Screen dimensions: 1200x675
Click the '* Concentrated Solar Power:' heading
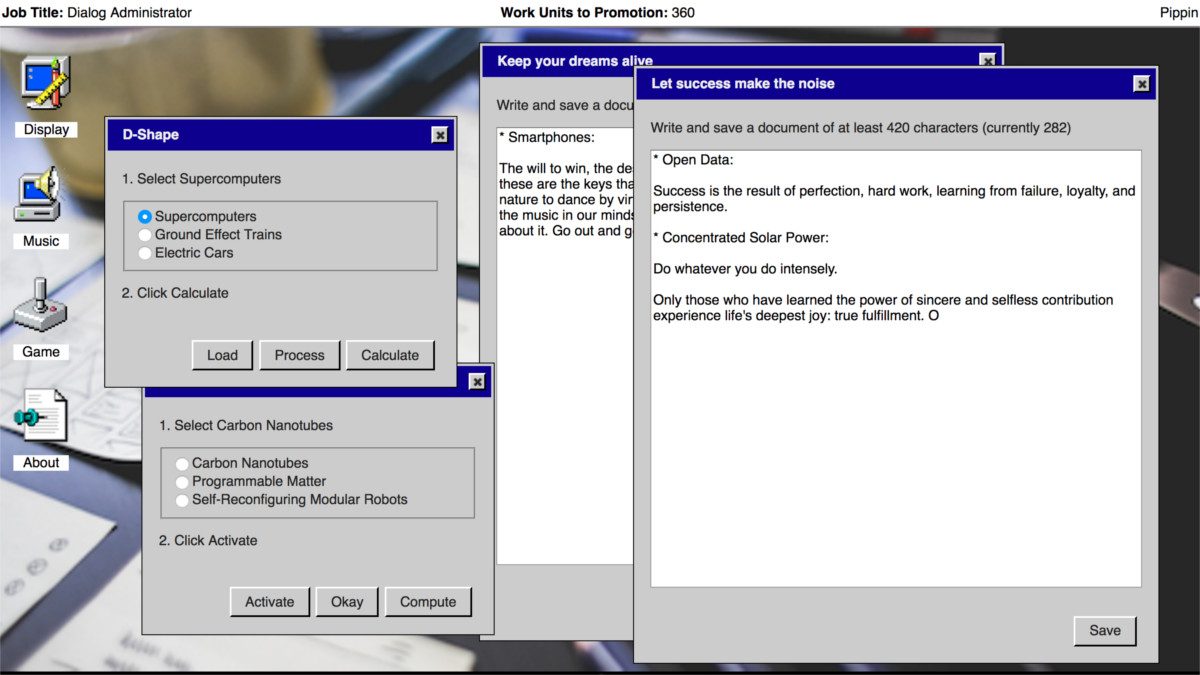tap(741, 238)
